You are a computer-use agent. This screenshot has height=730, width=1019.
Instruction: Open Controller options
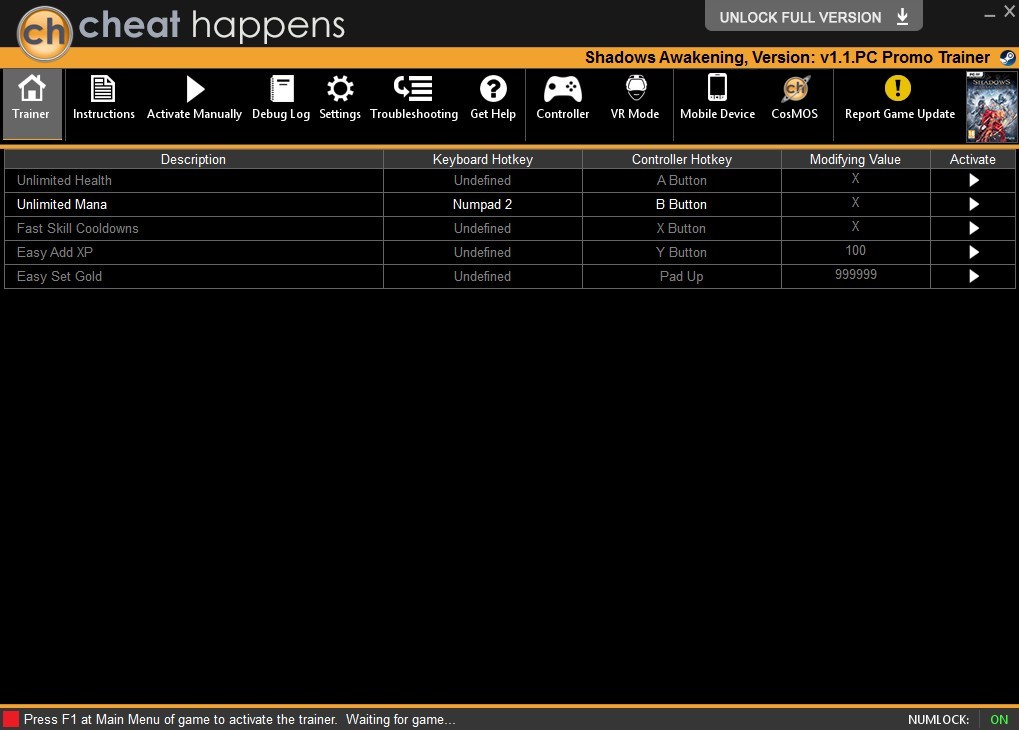[x=563, y=98]
